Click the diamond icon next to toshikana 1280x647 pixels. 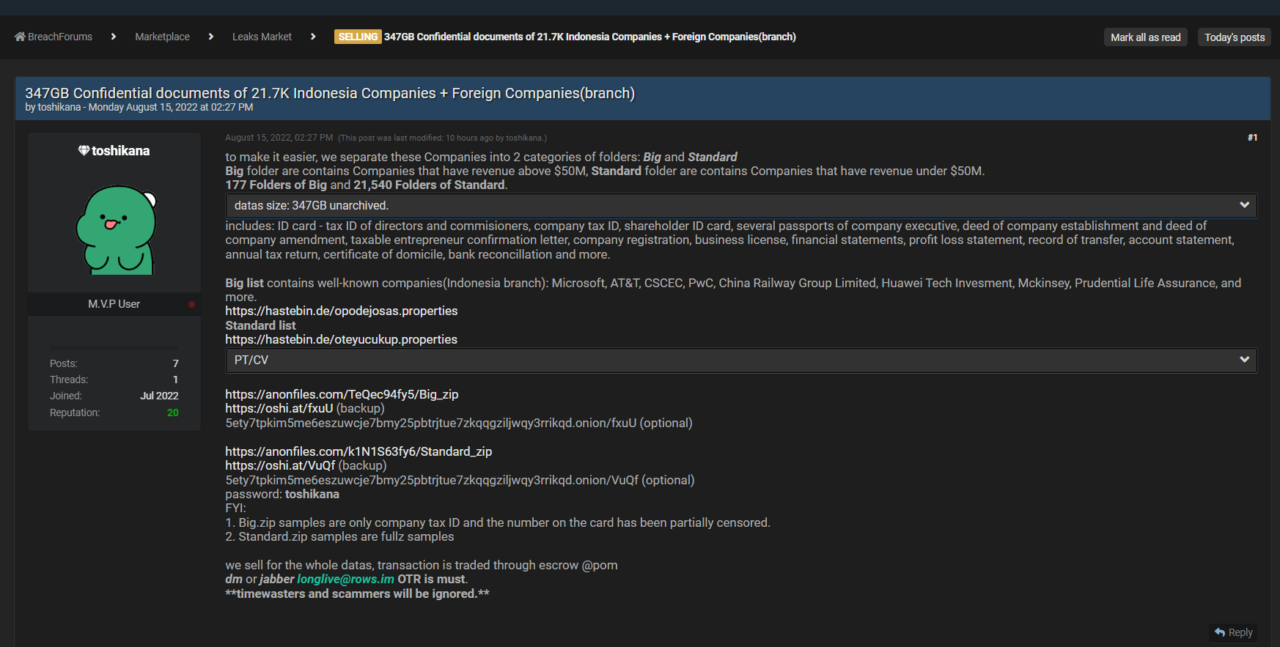(x=84, y=151)
